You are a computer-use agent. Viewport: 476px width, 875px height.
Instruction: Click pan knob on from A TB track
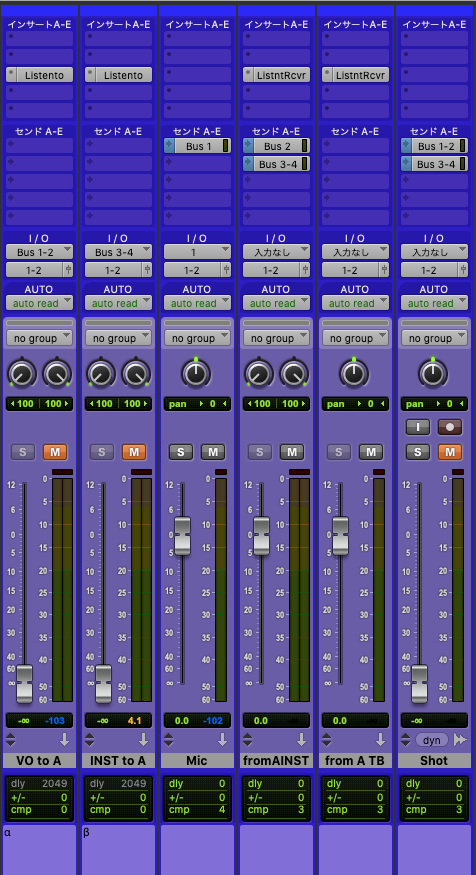click(x=354, y=373)
